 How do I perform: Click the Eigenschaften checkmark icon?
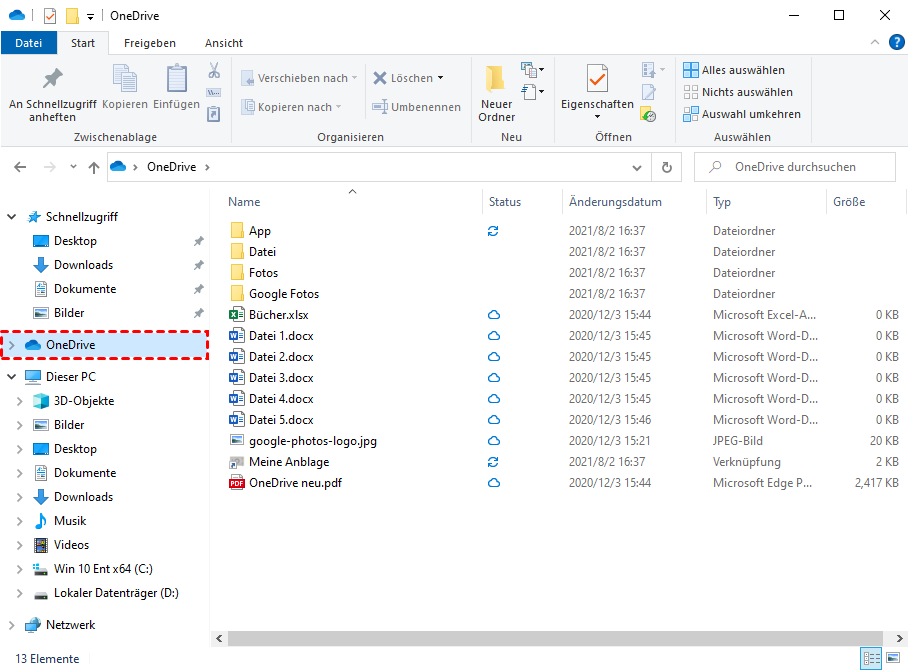pyautogui.click(x=597, y=79)
